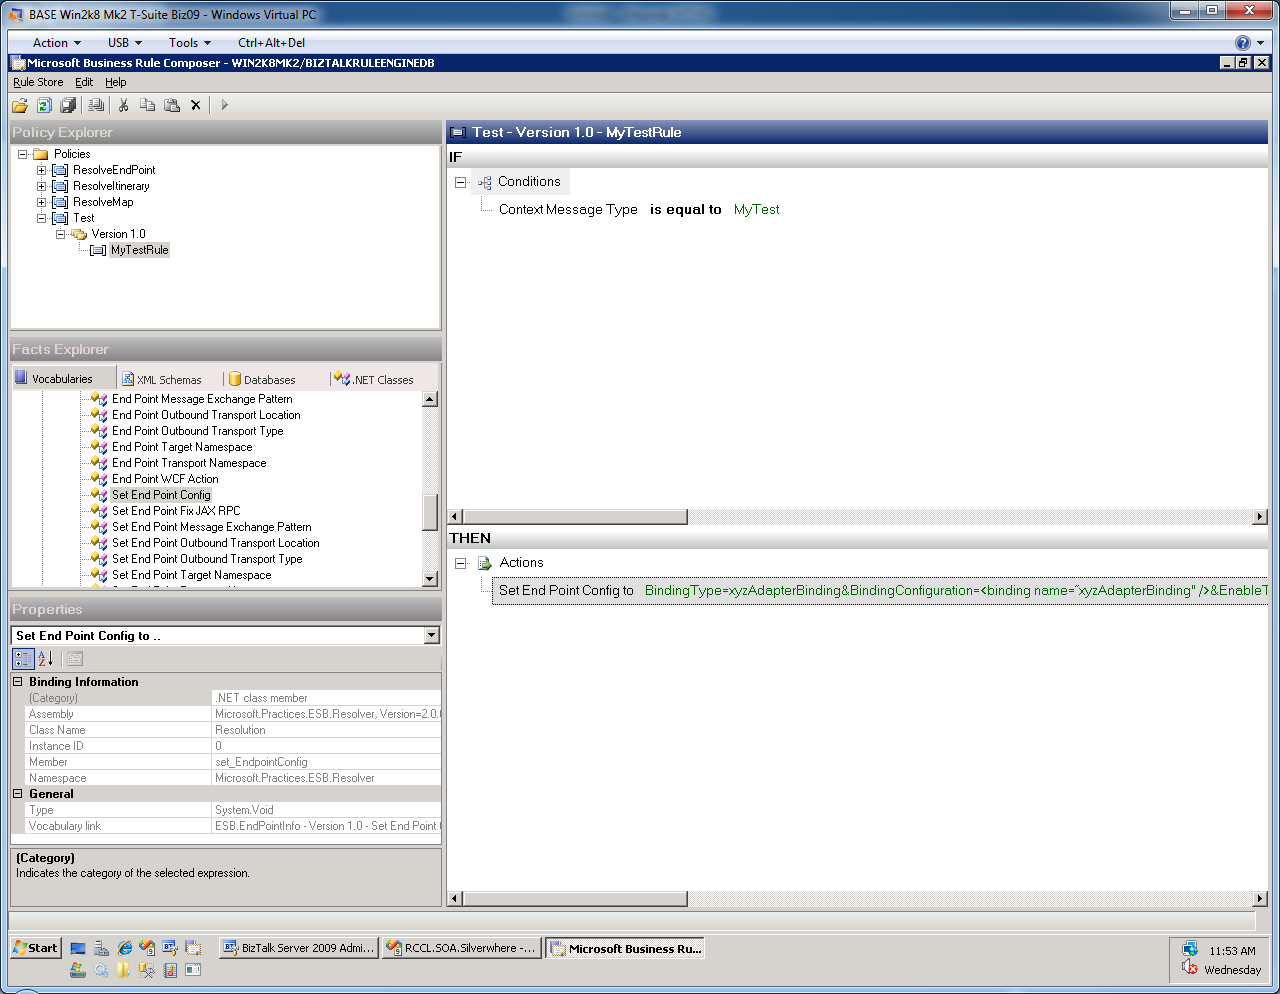
Task: Switch to the Databases tab
Action: pos(262,380)
